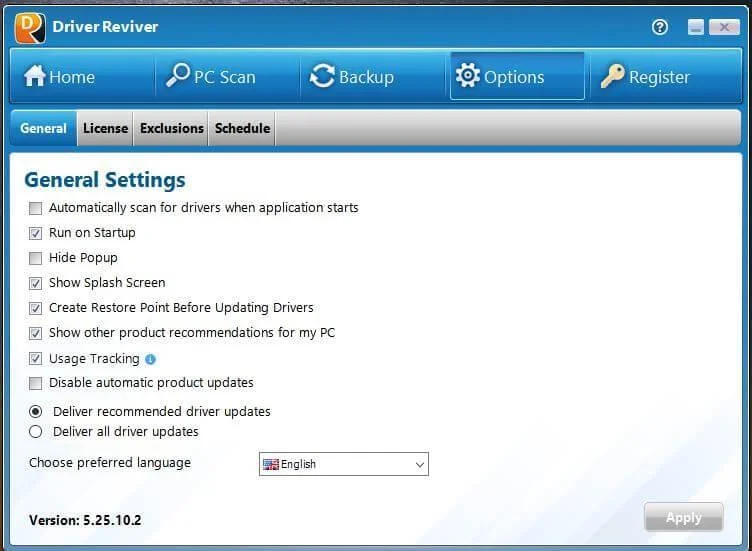Image resolution: width=752 pixels, height=551 pixels.
Task: Click the Driver Reviver logo icon
Action: pos(30,28)
